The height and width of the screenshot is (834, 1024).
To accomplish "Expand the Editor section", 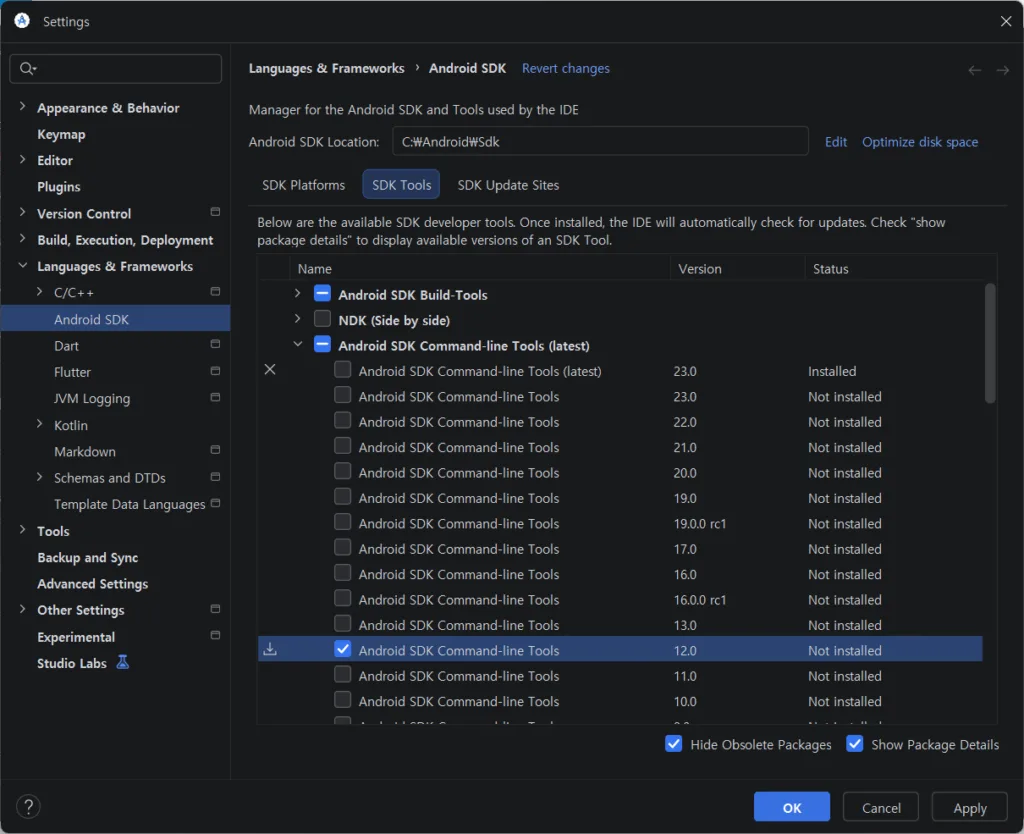I will 22,159.
